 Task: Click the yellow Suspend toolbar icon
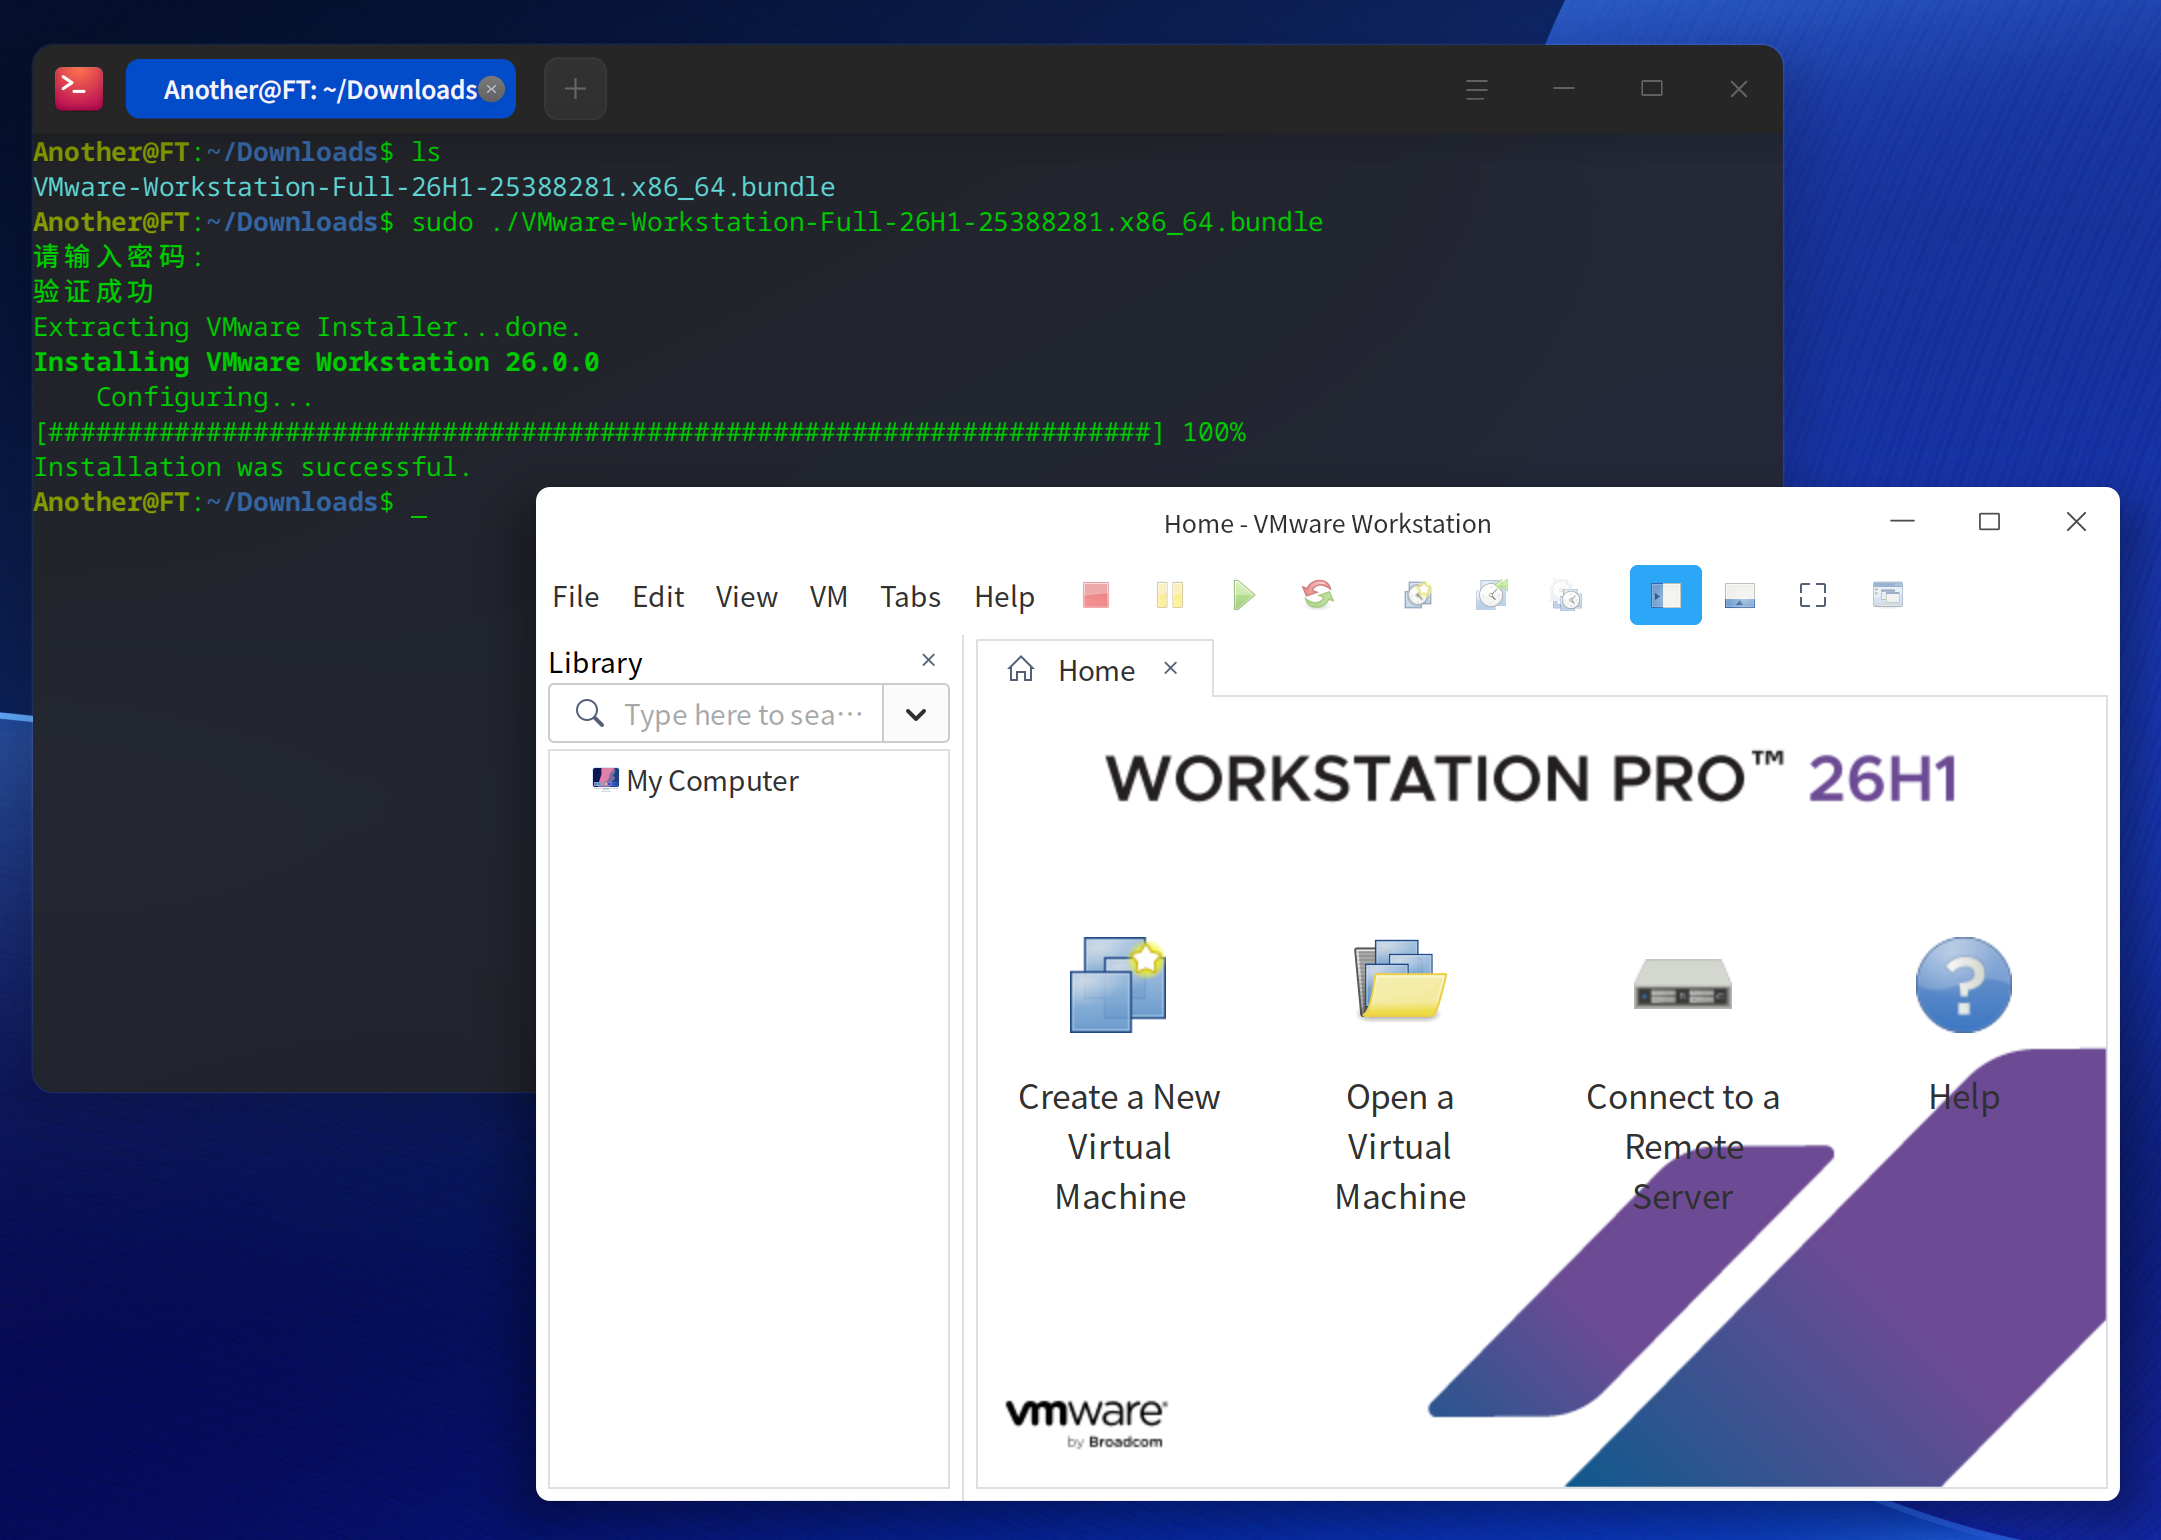coord(1170,596)
